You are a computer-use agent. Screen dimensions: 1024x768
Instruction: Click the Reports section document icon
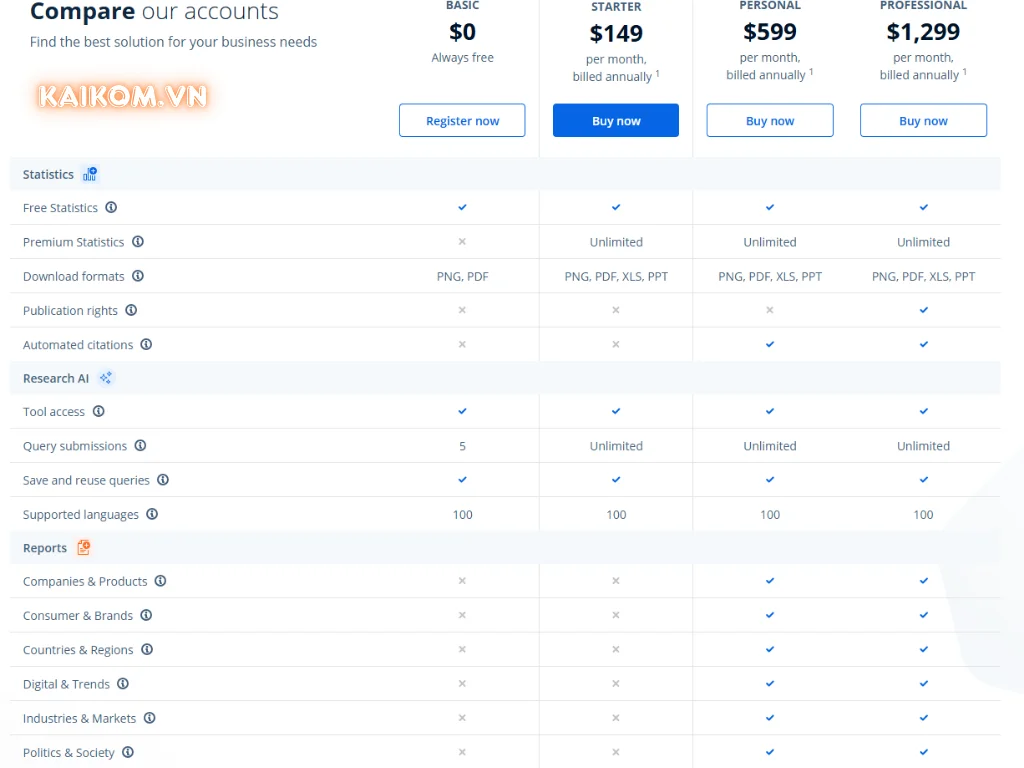click(x=84, y=548)
